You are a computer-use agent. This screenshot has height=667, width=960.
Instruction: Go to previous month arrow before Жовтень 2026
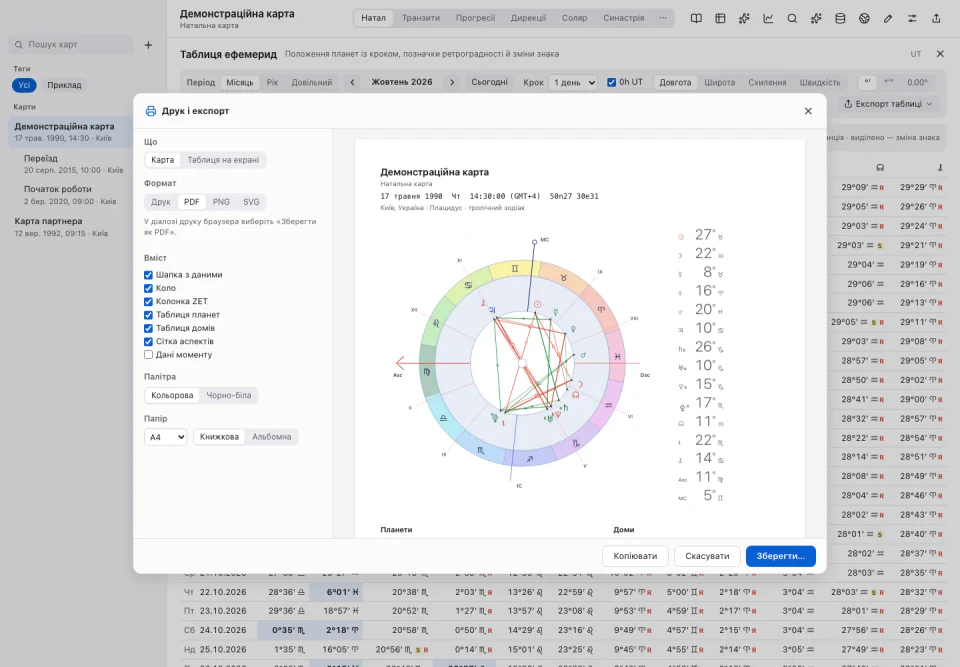coord(352,82)
